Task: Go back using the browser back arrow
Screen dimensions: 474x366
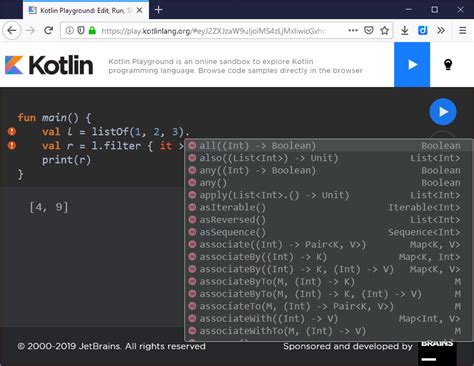Action: pos(12,31)
